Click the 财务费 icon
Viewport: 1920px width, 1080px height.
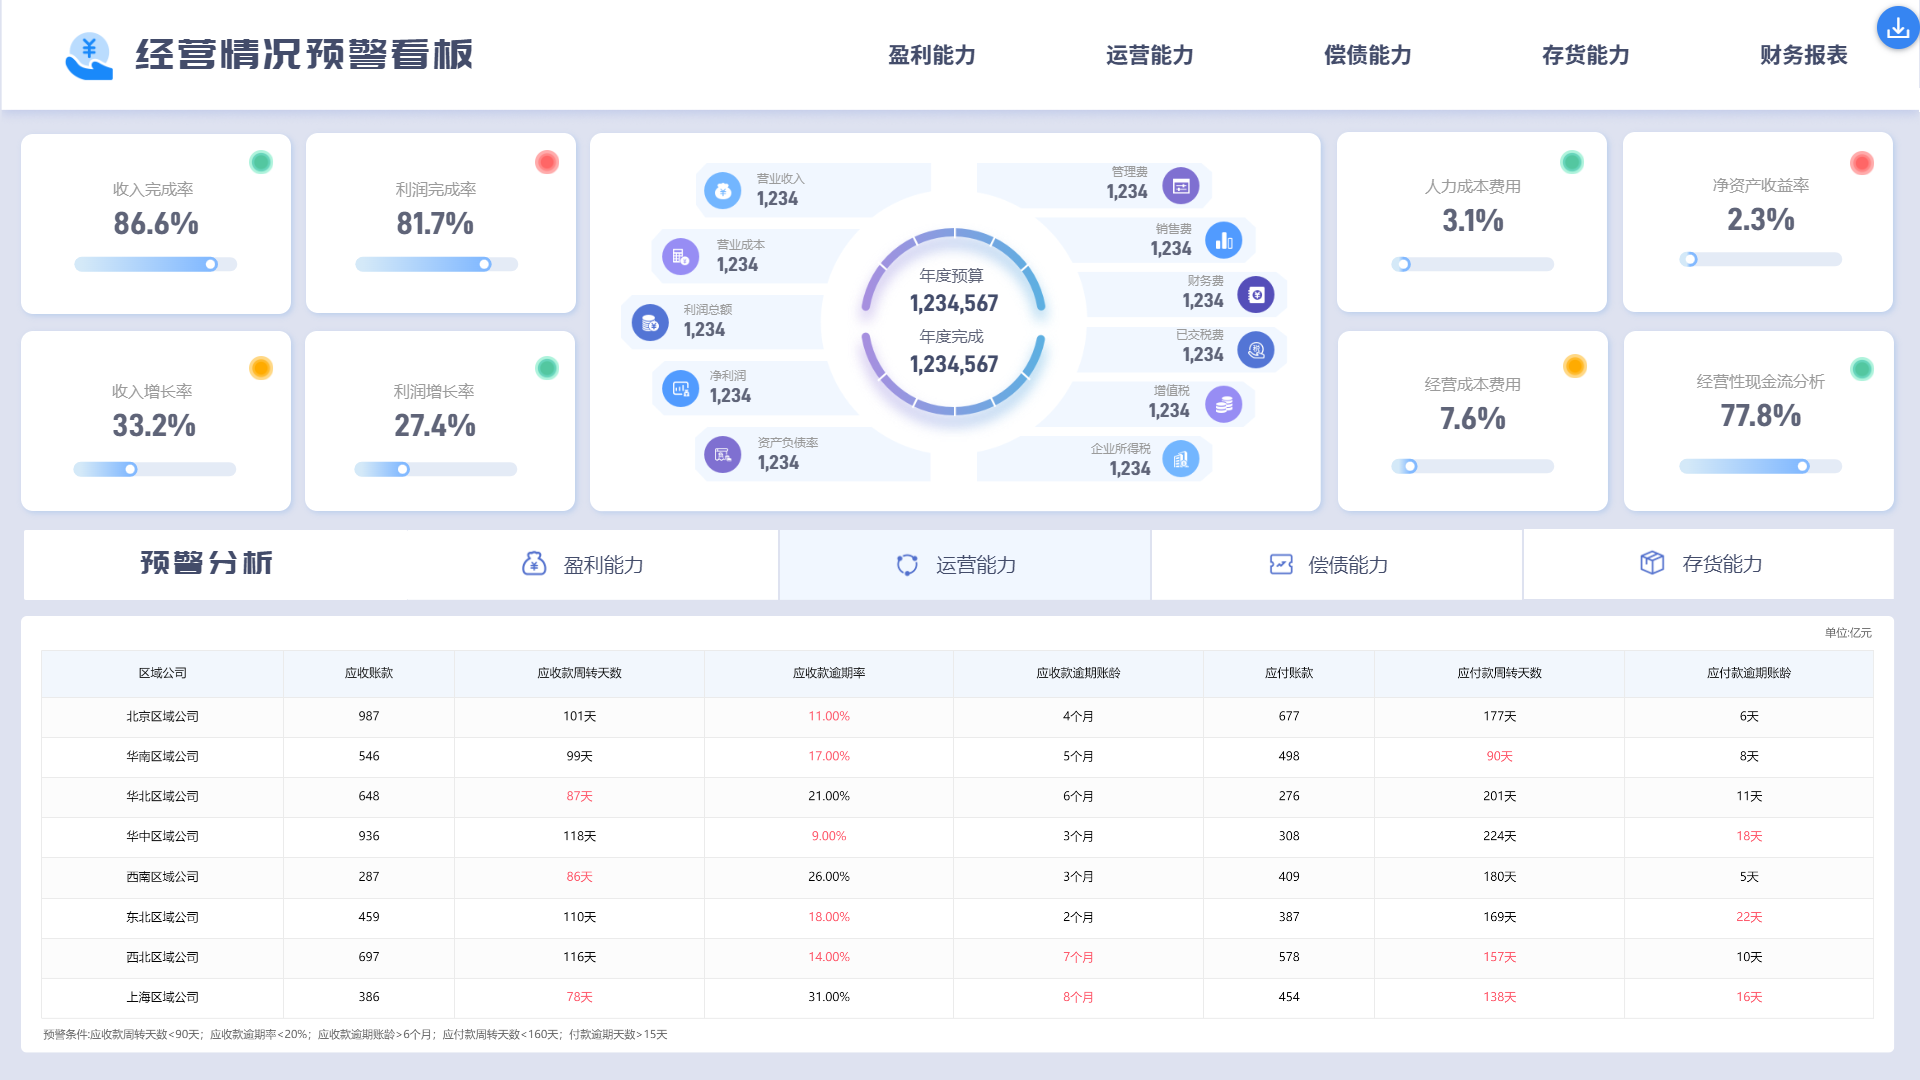pos(1256,294)
